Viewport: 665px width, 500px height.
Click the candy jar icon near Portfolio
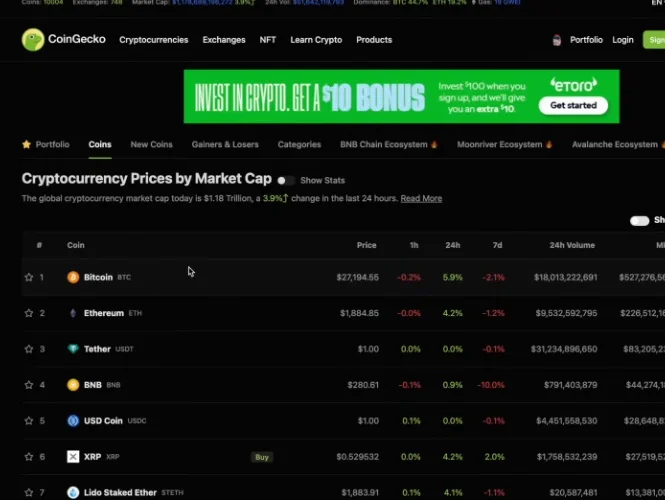557,40
